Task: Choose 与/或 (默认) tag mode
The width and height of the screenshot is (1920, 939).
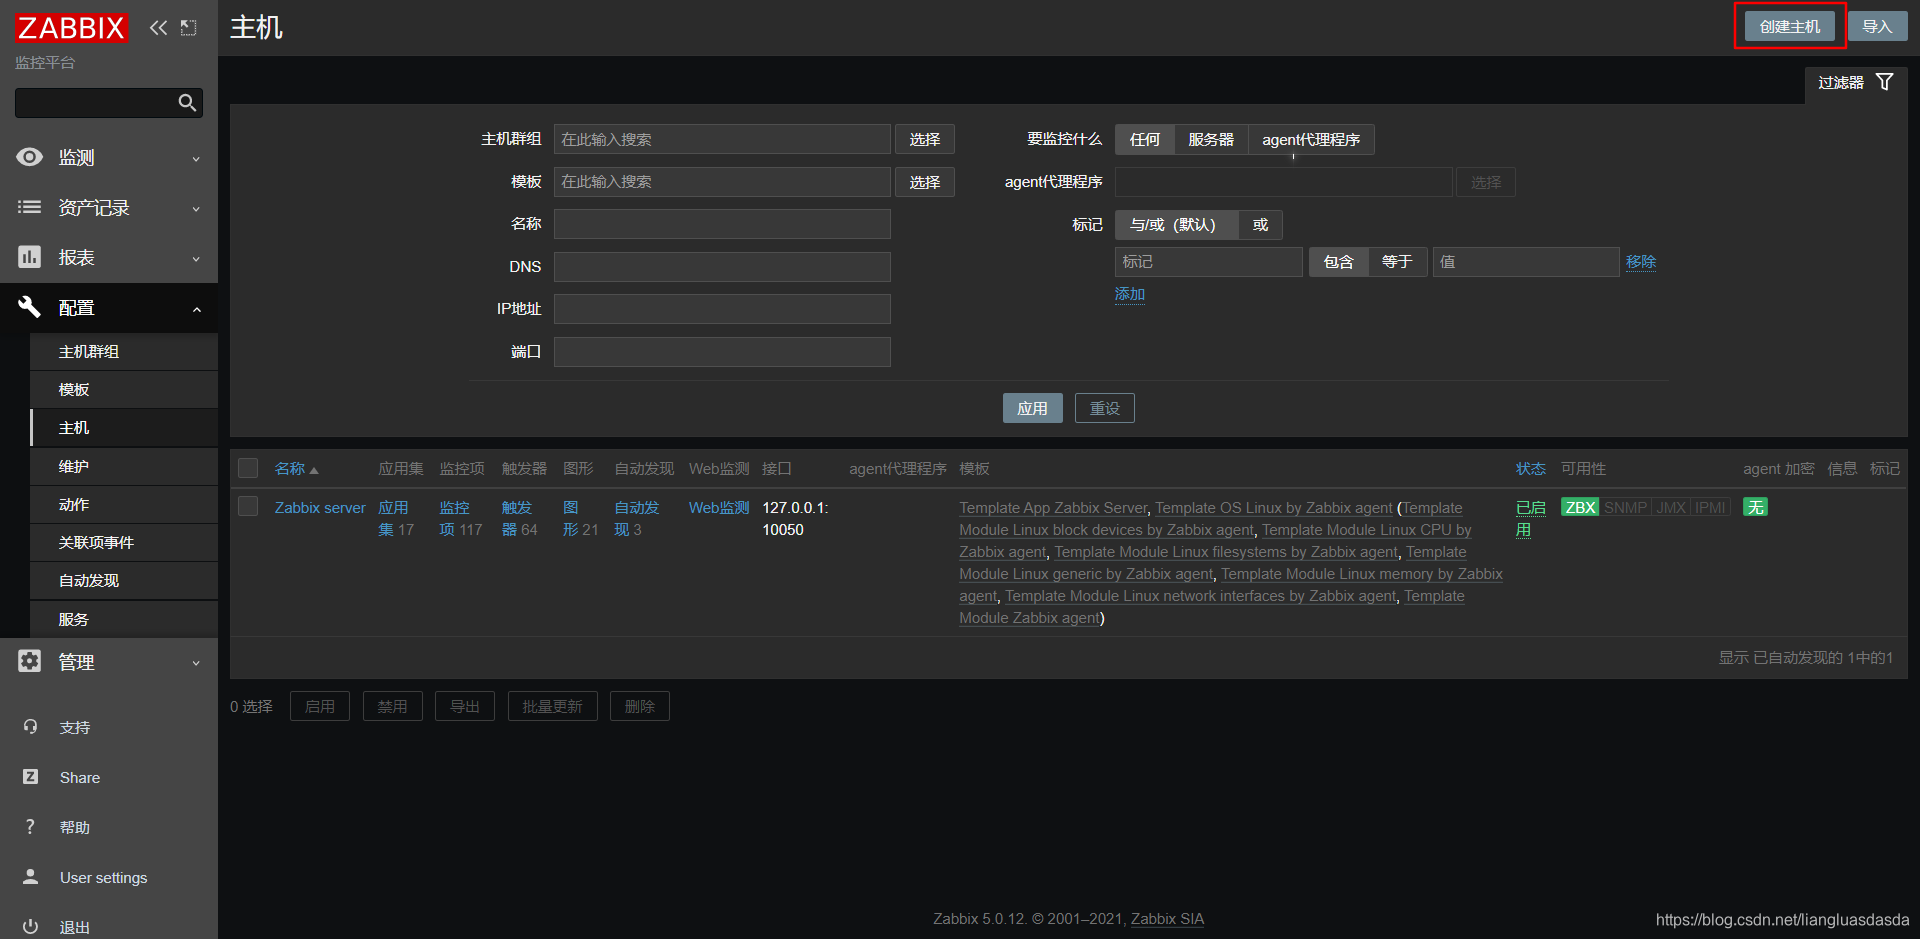Action: [x=1176, y=225]
